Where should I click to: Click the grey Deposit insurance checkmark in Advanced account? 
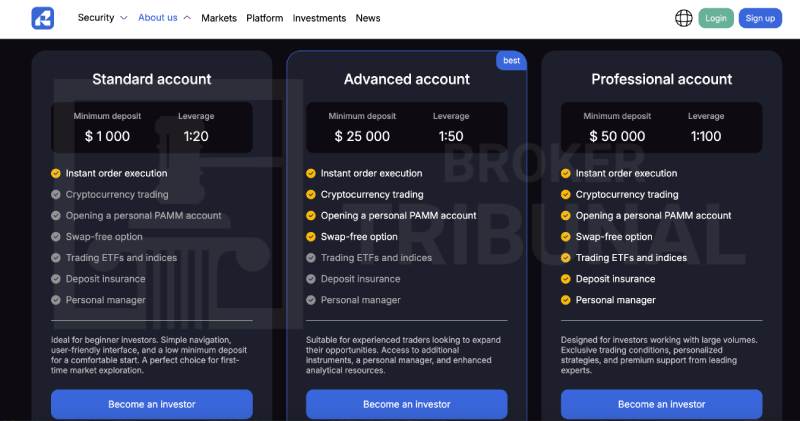tap(311, 279)
